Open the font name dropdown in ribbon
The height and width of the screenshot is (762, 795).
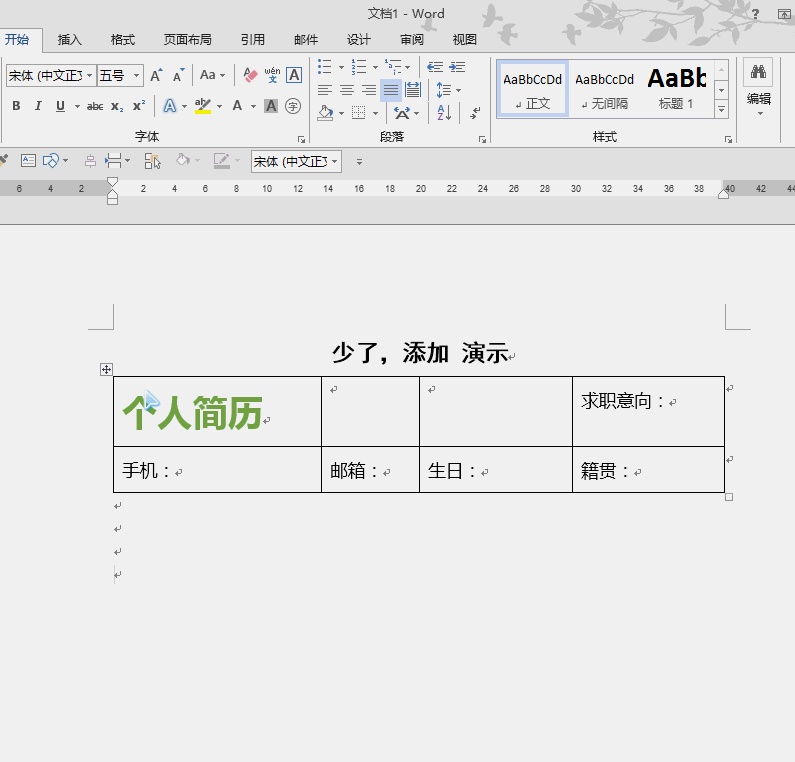click(90, 76)
